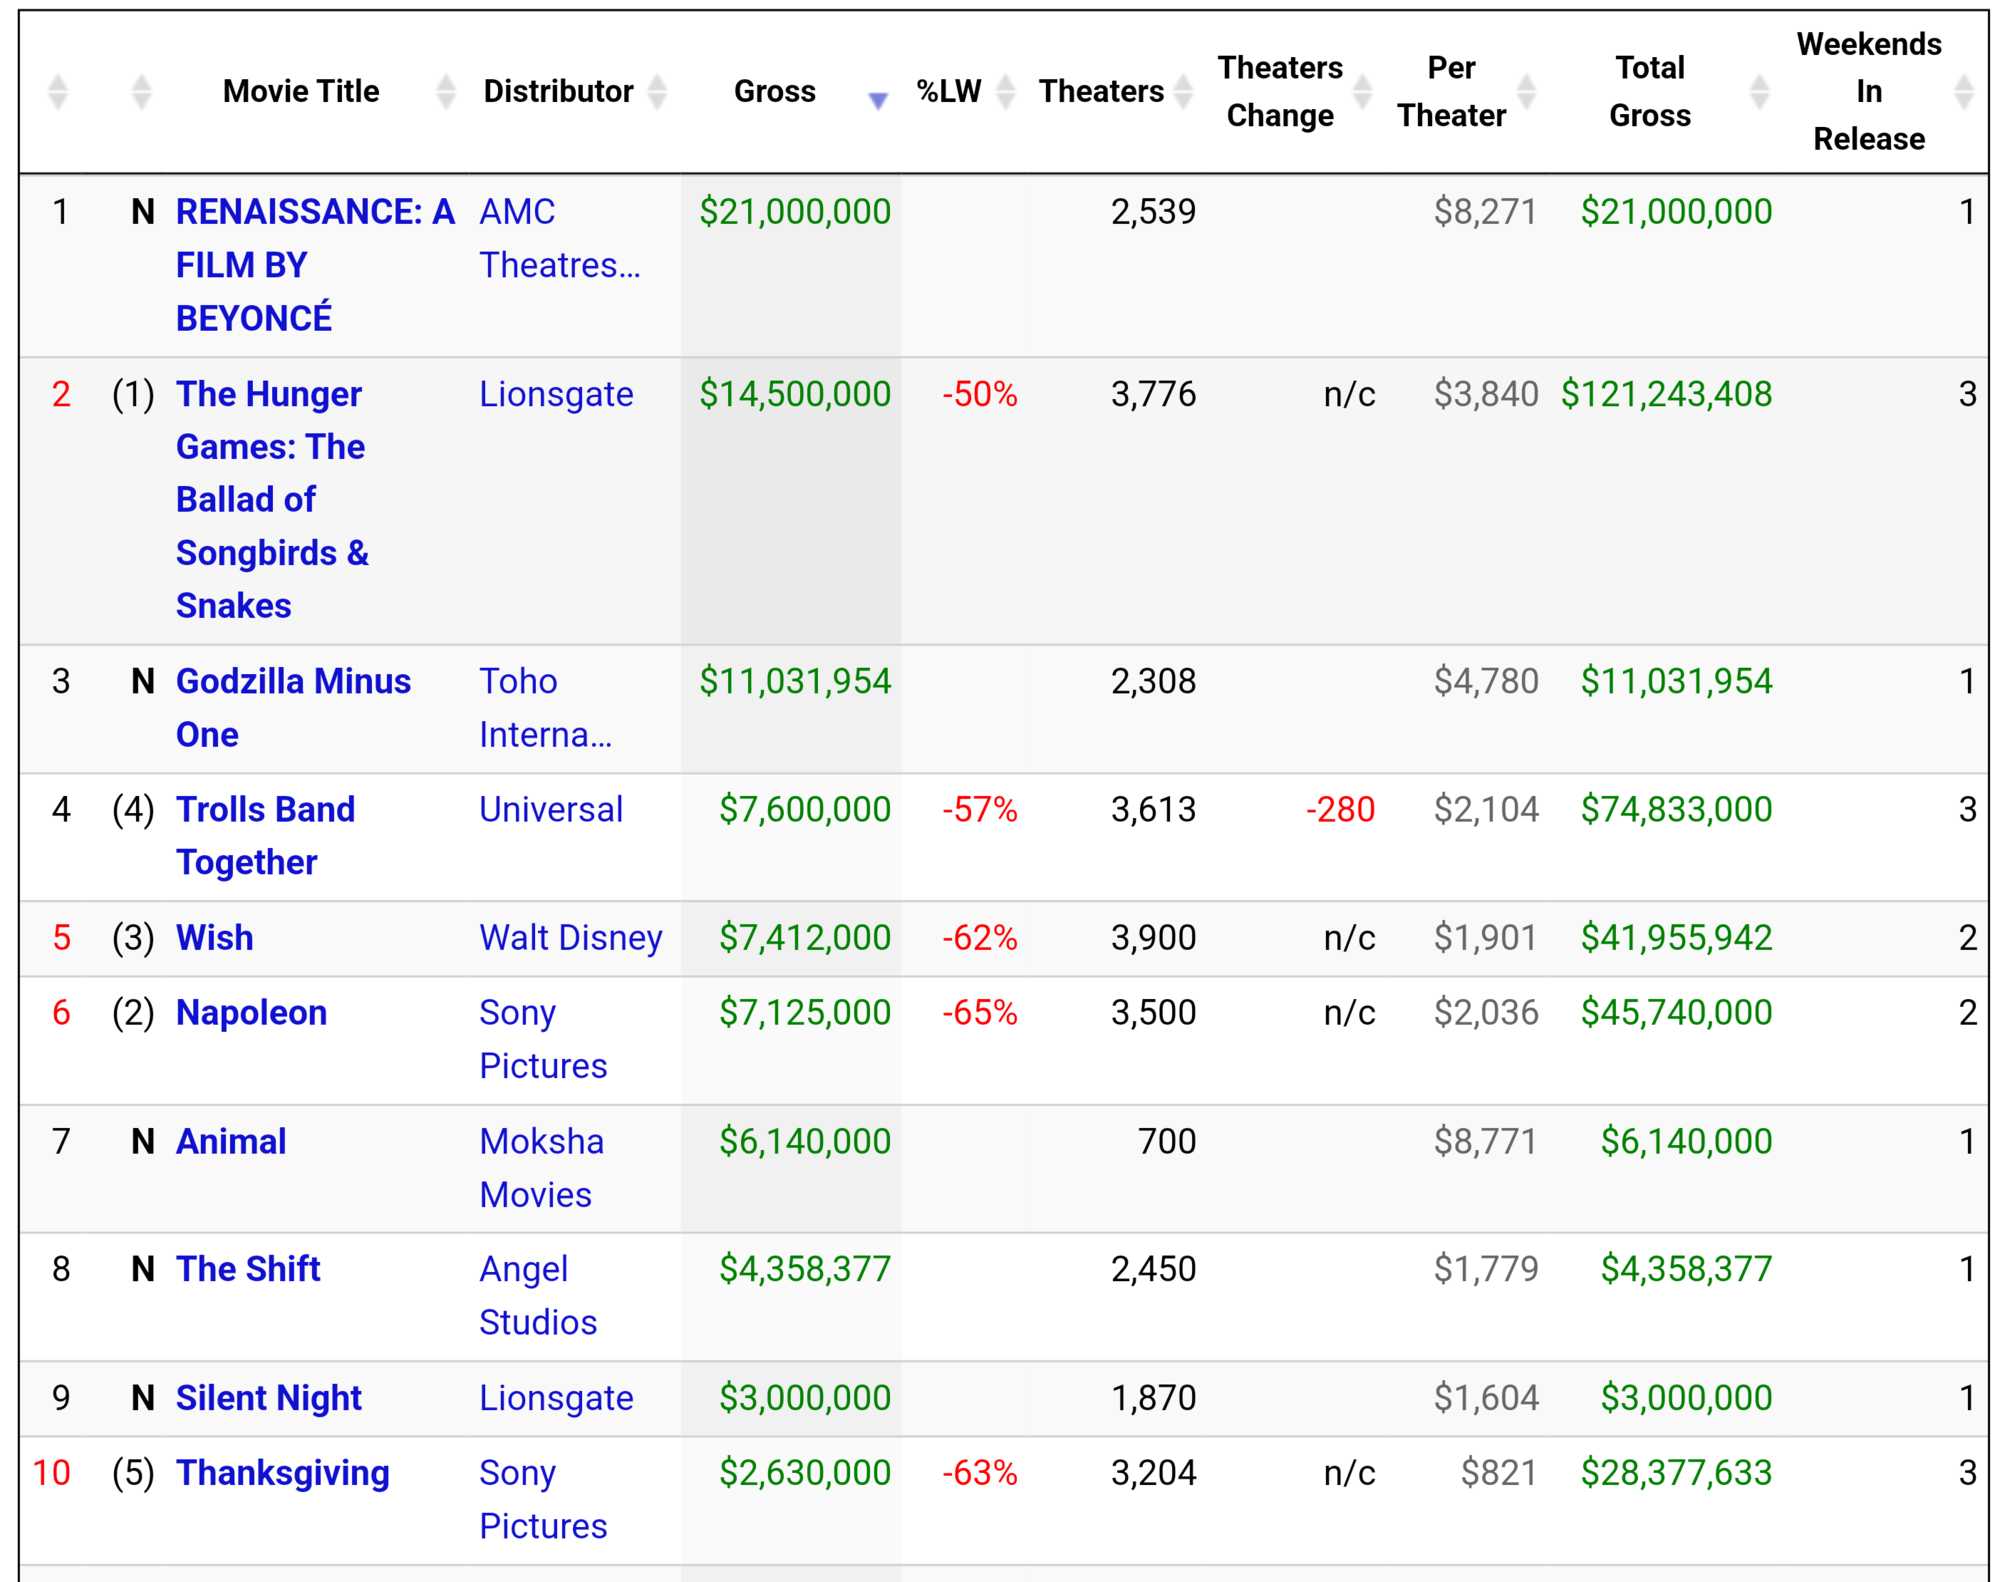Sort by Theaters column arrows
This screenshot has width=2000, height=1582.
click(1183, 92)
